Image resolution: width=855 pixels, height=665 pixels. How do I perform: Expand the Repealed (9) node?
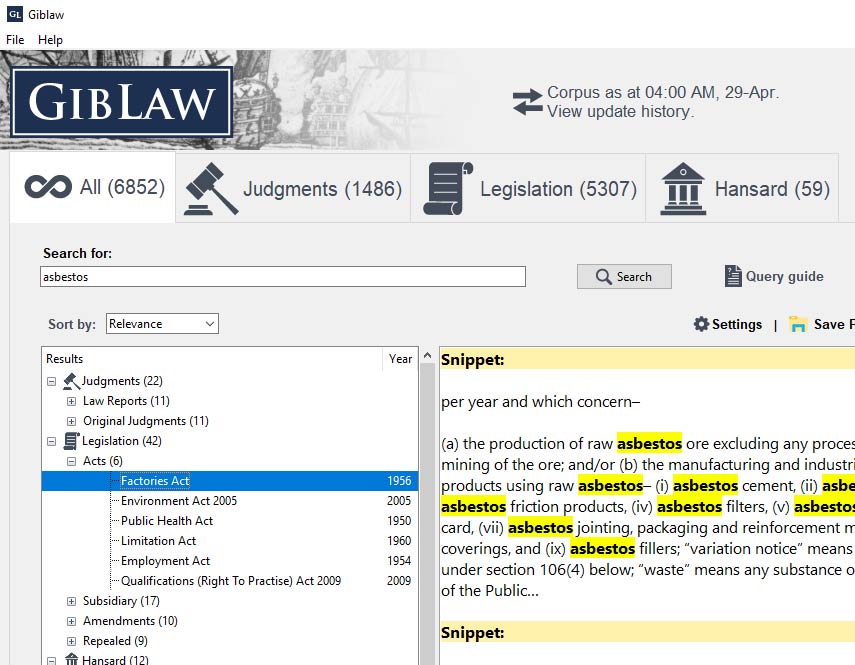click(71, 641)
